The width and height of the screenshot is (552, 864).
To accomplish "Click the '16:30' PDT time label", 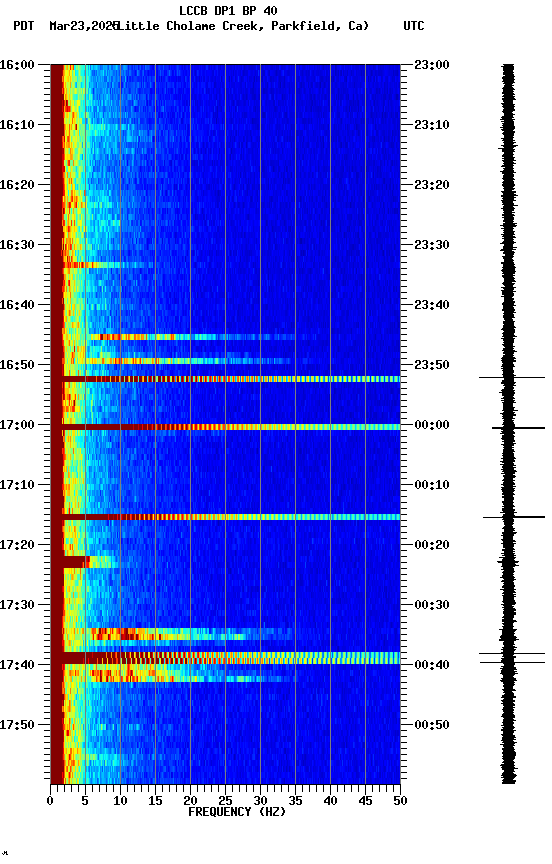I will [17, 245].
